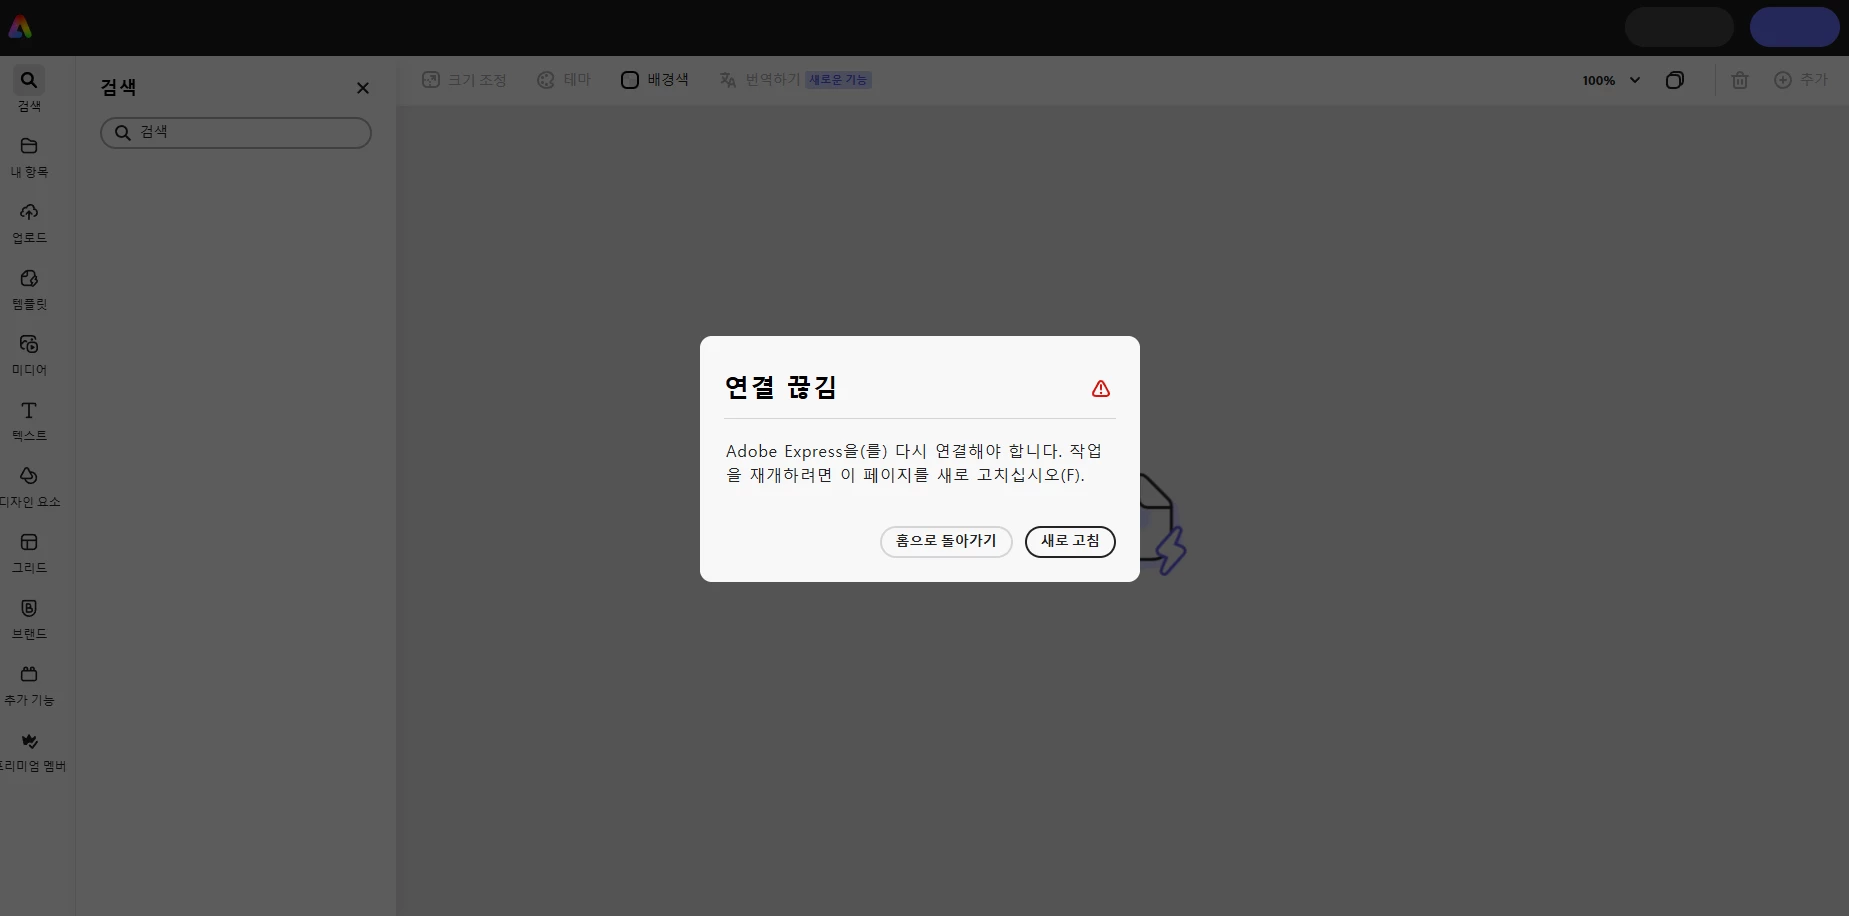Open the 추가 기능 add-ons section
The image size is (1849, 916).
29,685
